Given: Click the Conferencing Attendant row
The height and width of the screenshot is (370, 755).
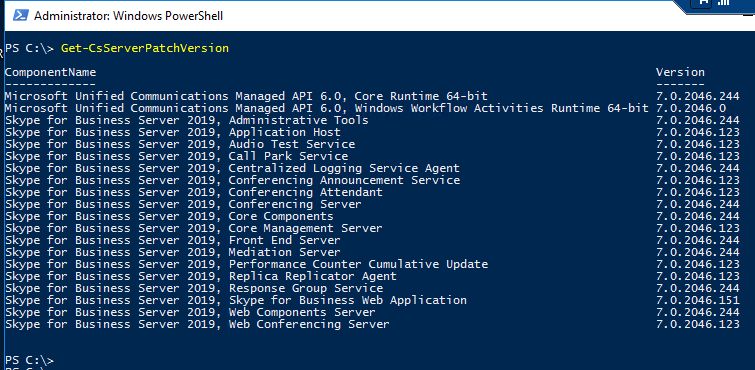Looking at the screenshot, I should click(372, 192).
